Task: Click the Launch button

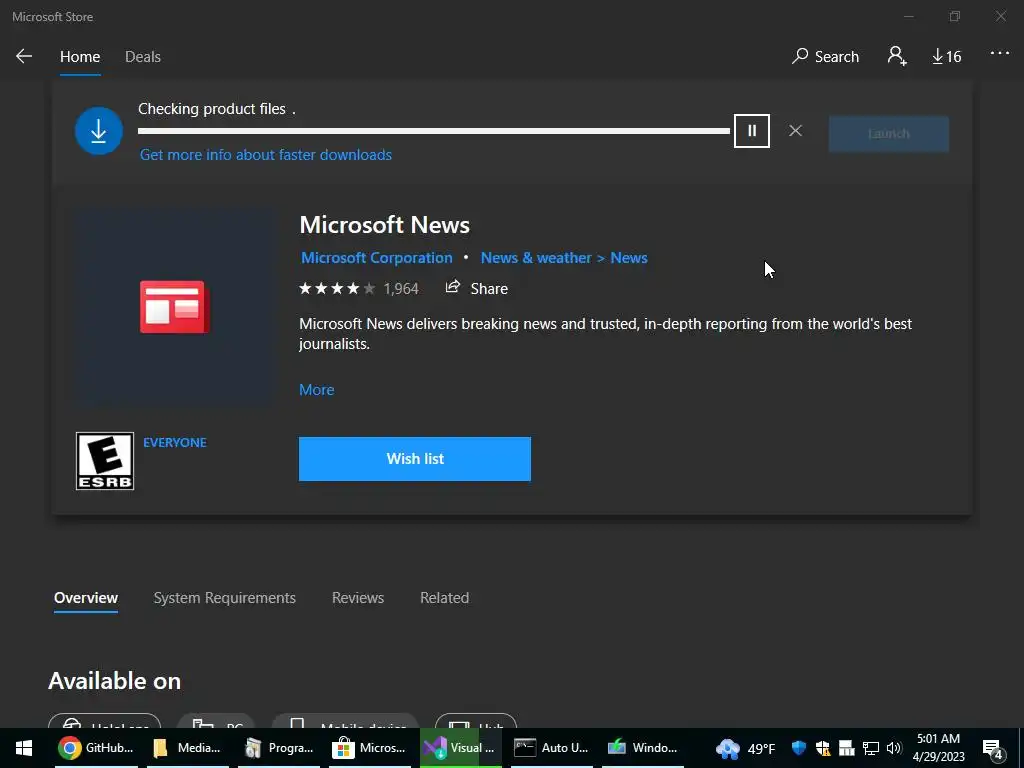Action: coord(889,134)
